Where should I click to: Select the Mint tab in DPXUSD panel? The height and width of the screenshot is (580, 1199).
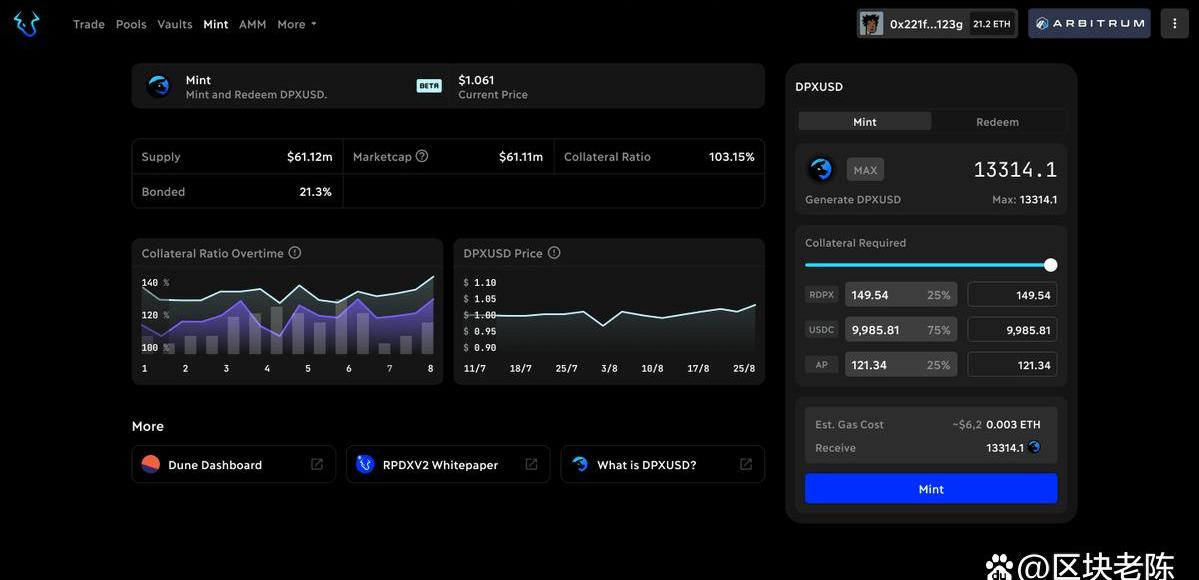click(x=865, y=122)
